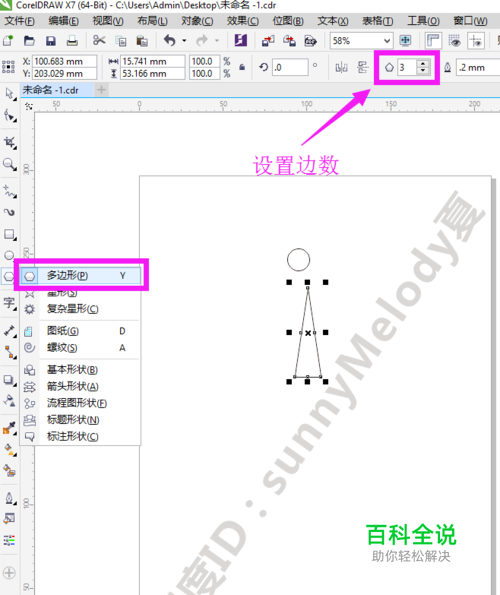The height and width of the screenshot is (595, 500).
Task: Select the Freehand drawing tool
Action: coord(9,192)
